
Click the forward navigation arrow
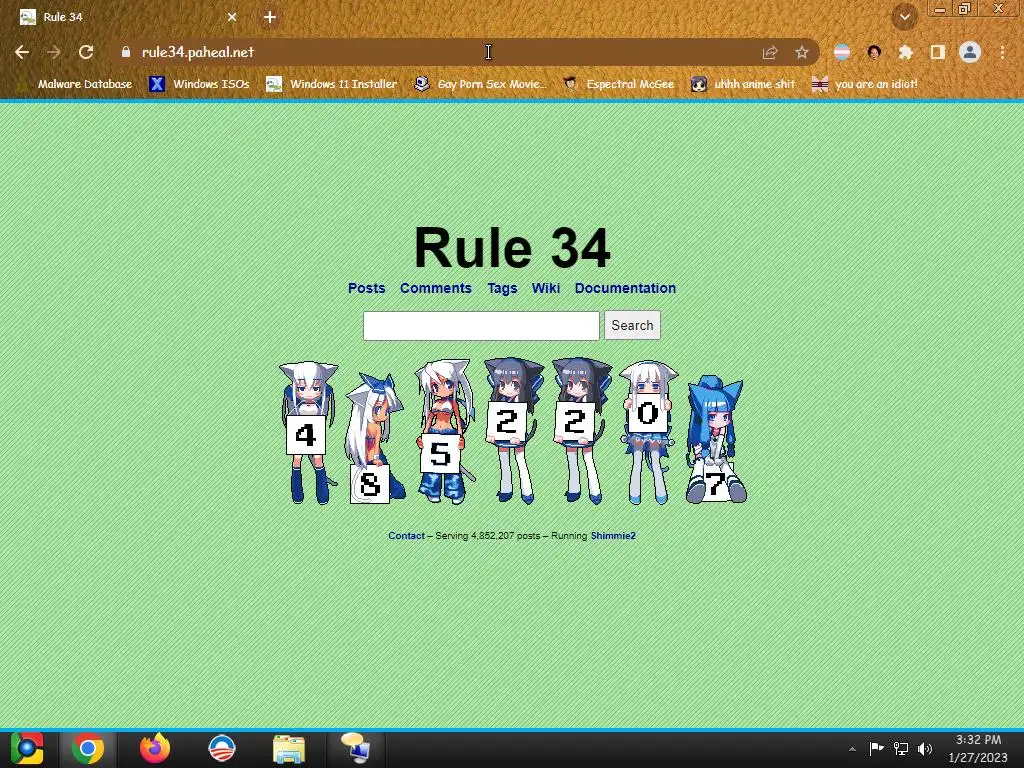tap(54, 52)
